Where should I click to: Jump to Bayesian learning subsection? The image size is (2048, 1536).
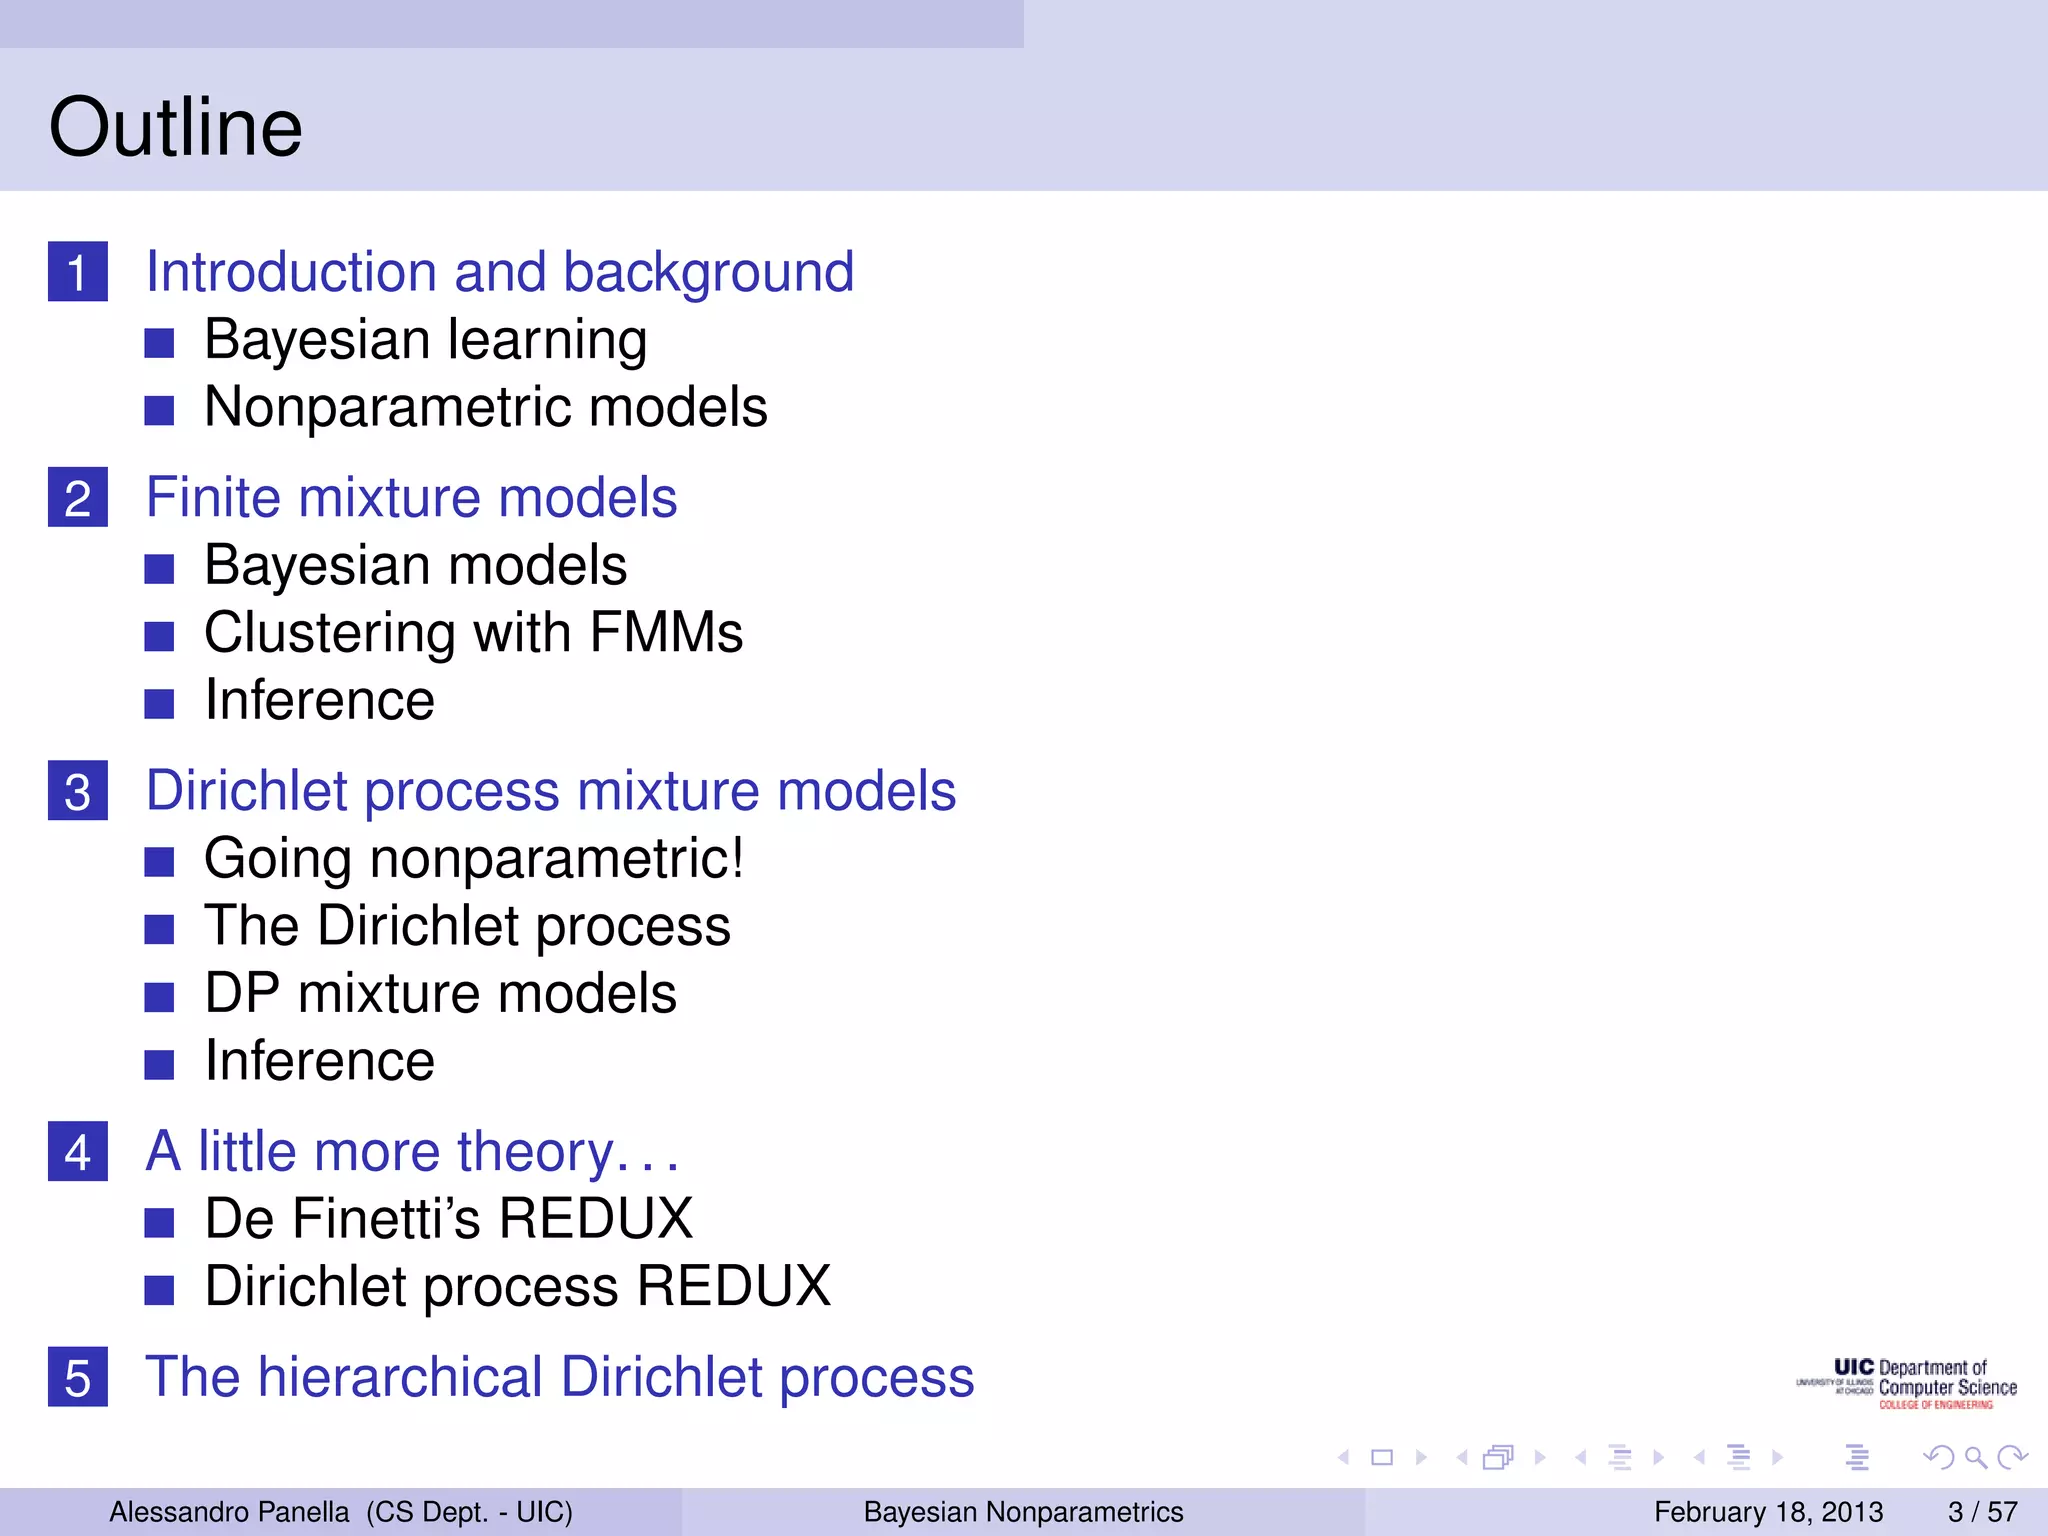click(426, 340)
